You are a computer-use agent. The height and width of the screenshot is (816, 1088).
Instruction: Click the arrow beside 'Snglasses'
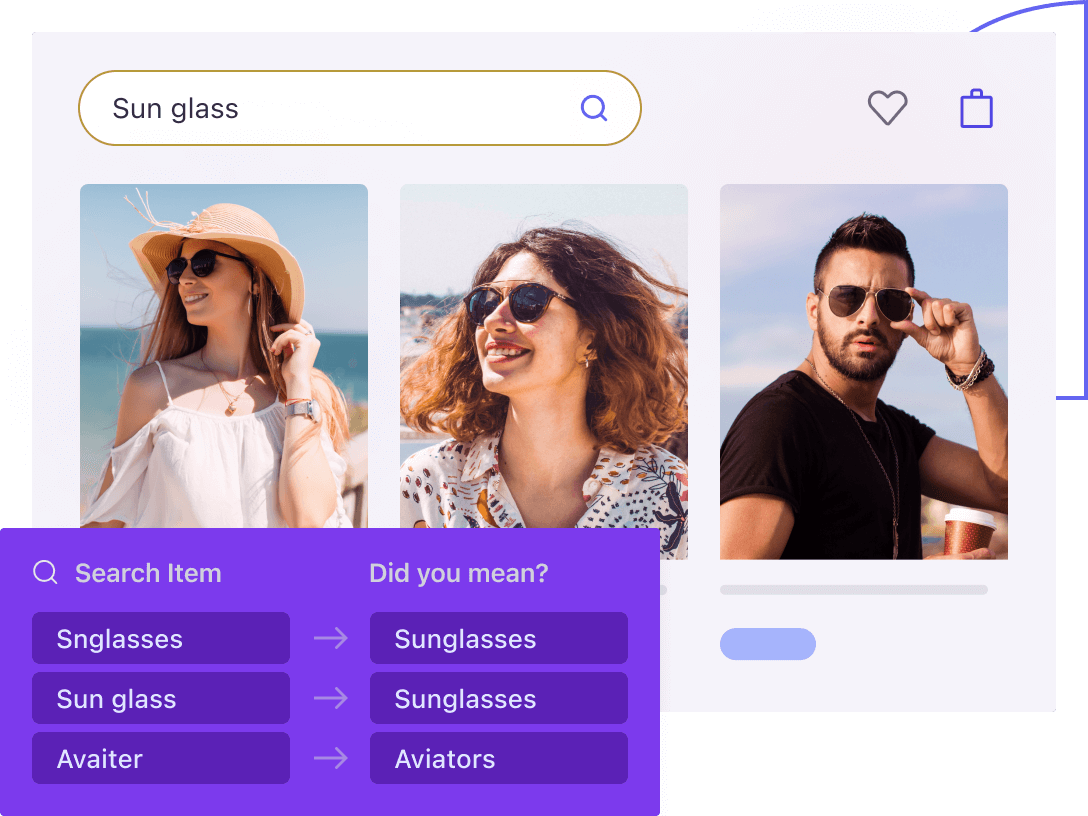point(330,638)
